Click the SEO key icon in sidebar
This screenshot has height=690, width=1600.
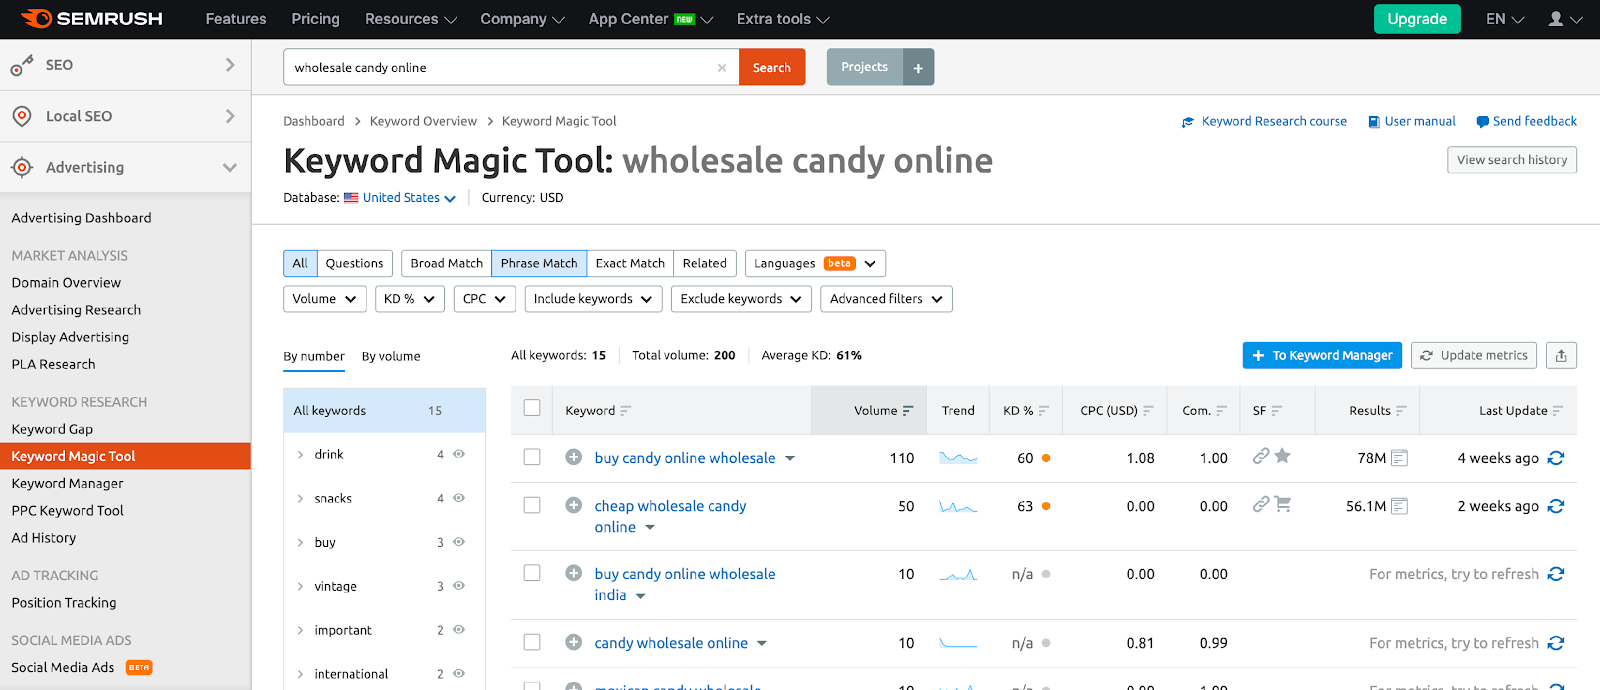tap(22, 65)
